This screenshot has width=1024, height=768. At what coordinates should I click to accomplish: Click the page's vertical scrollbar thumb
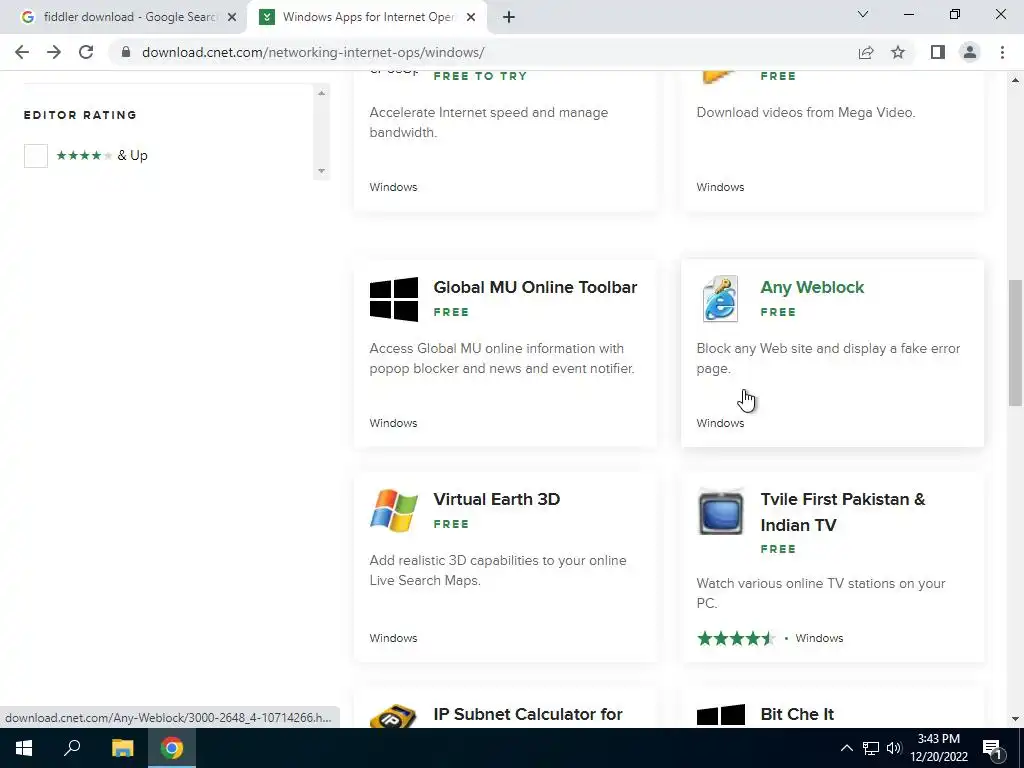(1016, 343)
